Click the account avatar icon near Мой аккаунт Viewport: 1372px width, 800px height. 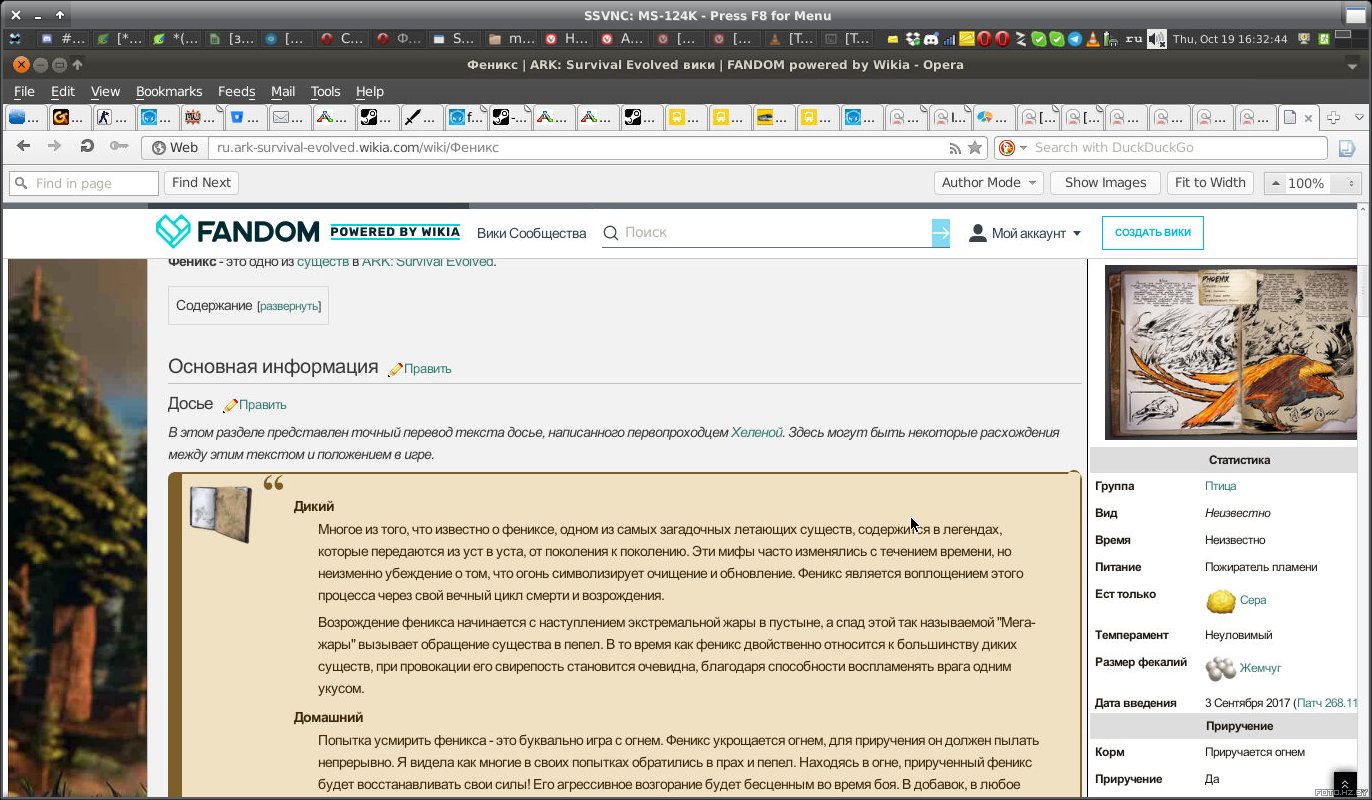pos(978,233)
